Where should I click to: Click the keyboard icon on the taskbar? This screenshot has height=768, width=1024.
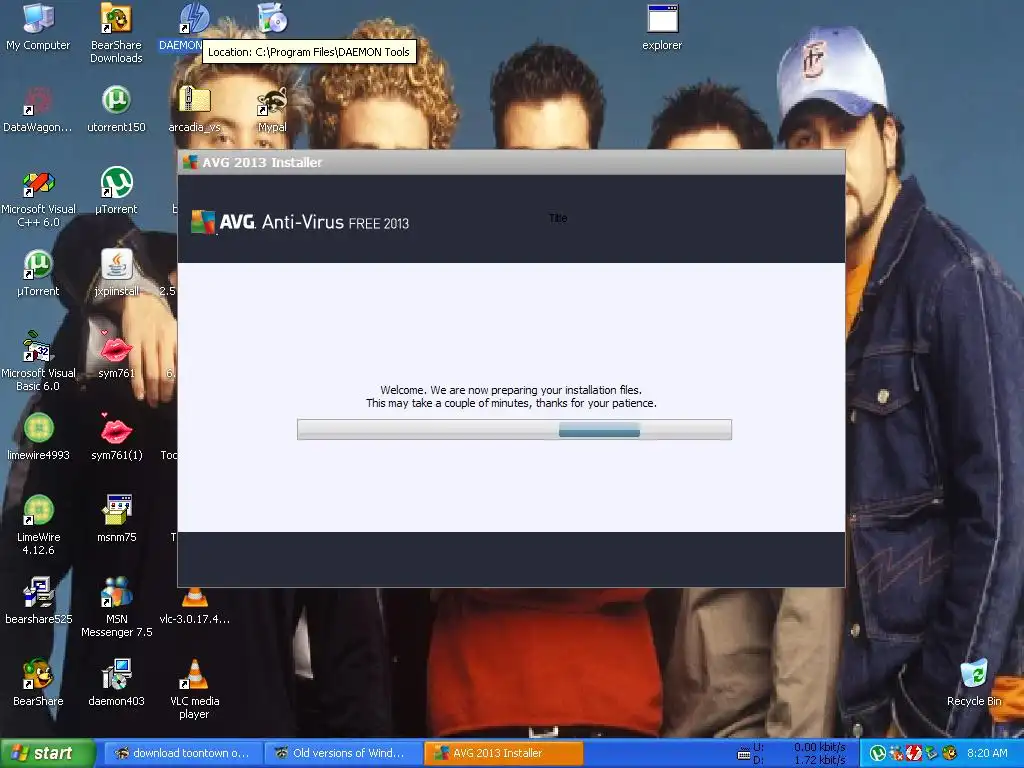[743, 754]
